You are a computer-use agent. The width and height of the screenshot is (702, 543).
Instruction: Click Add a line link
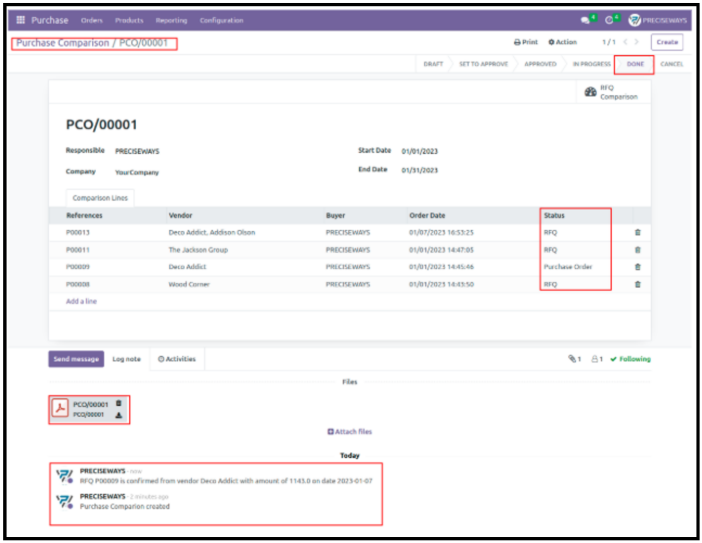(x=81, y=301)
